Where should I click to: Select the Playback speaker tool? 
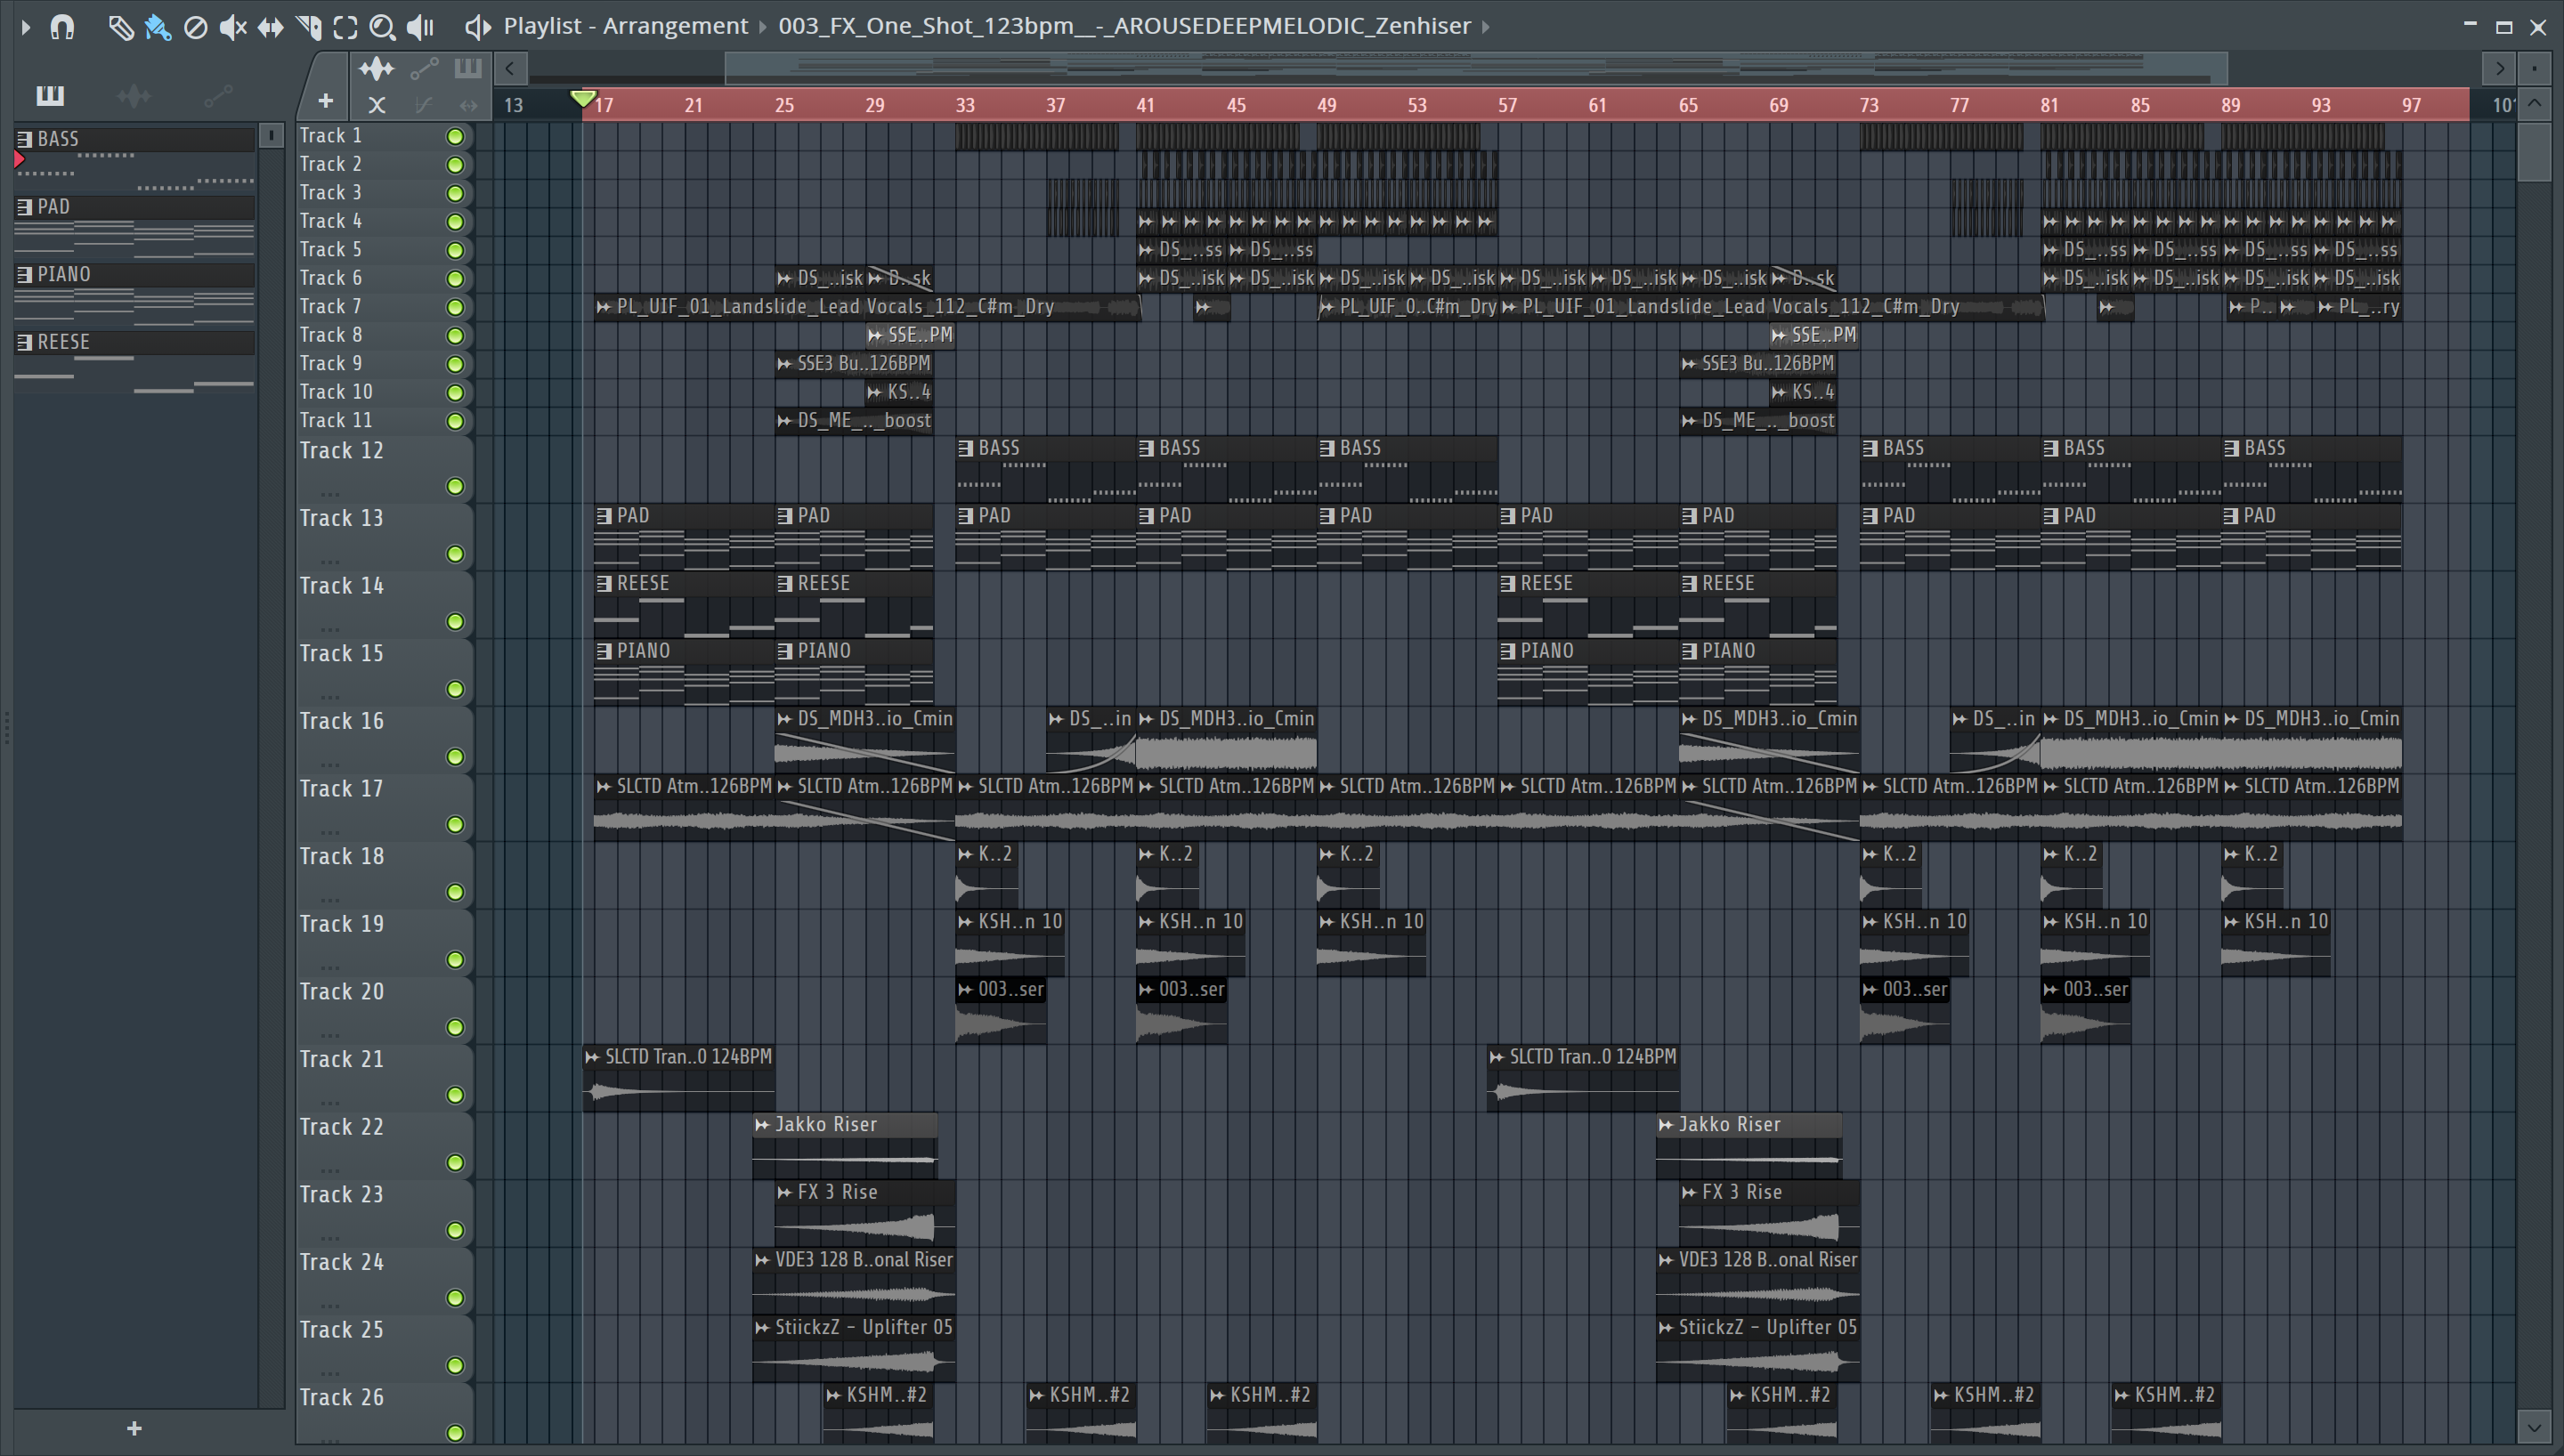click(420, 27)
